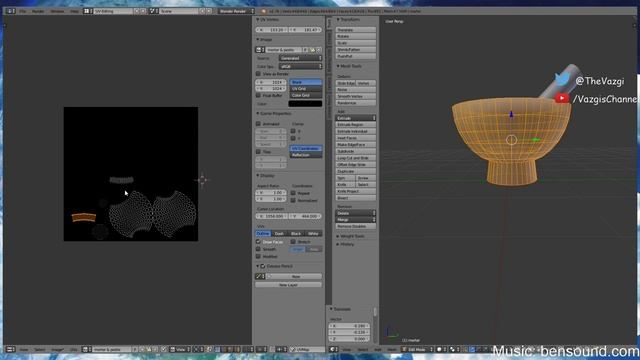The height and width of the screenshot is (360, 640).
Task: Select the UV Grid generated type
Action: pyautogui.click(x=306, y=89)
